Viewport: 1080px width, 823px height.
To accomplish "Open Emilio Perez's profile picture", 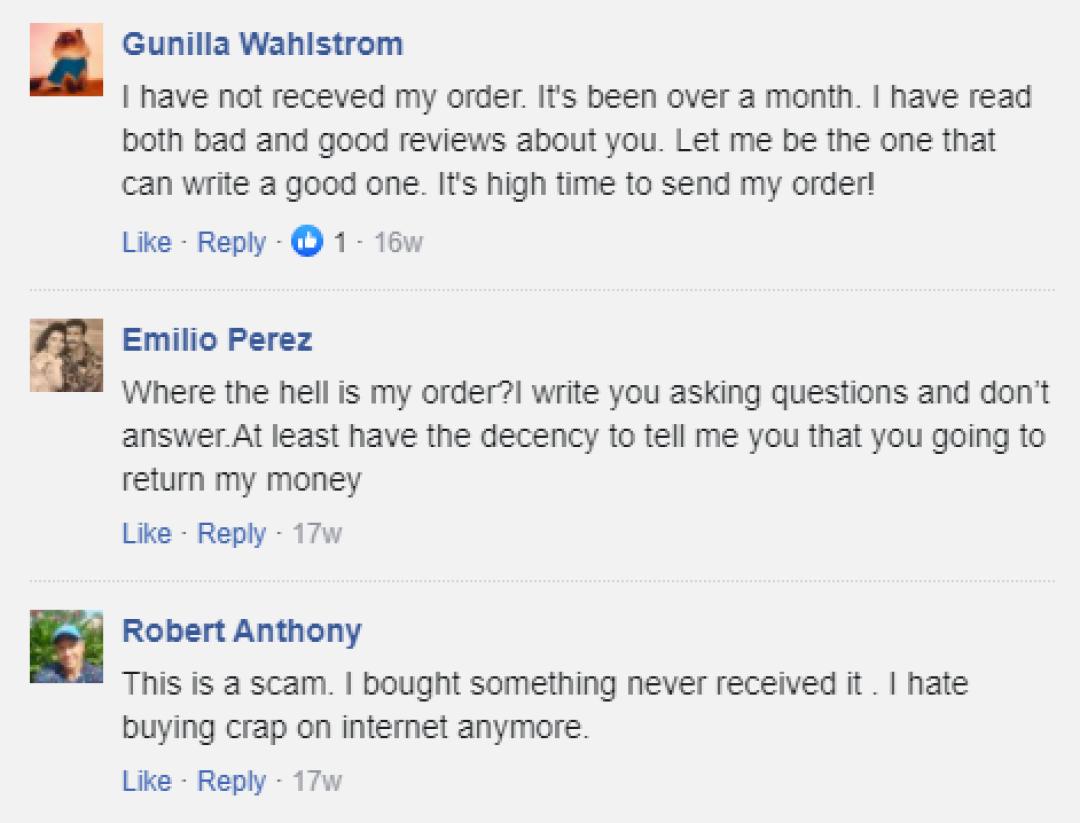I will click(66, 355).
